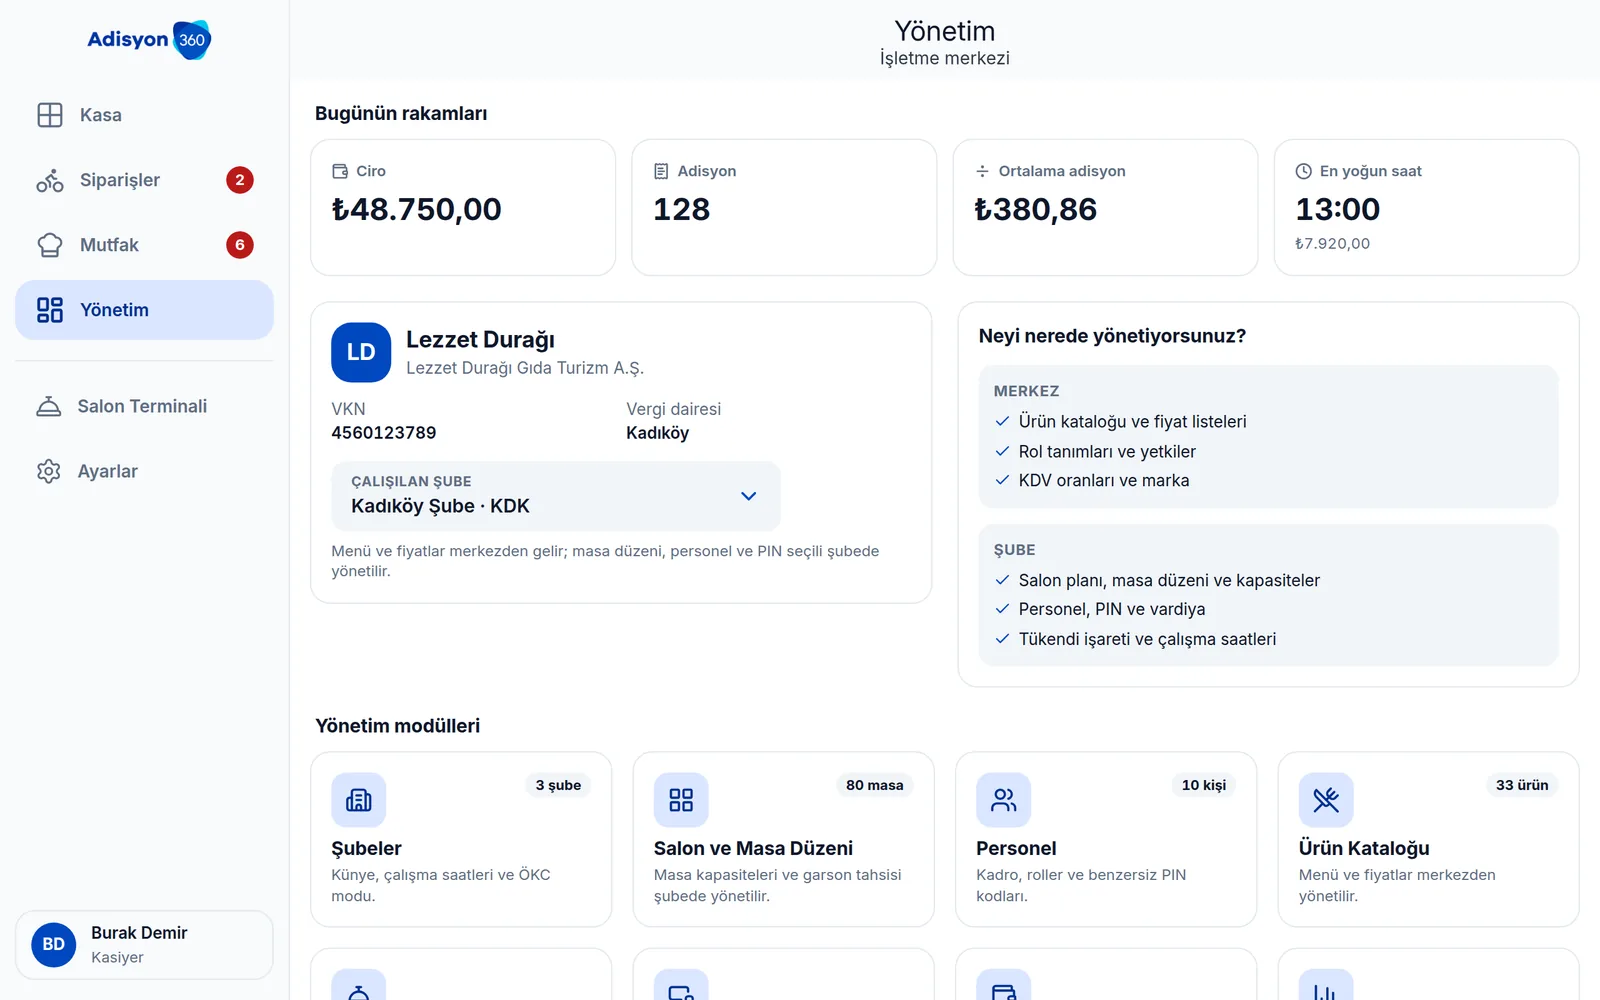Click the Adisyon receipt icon

661,171
